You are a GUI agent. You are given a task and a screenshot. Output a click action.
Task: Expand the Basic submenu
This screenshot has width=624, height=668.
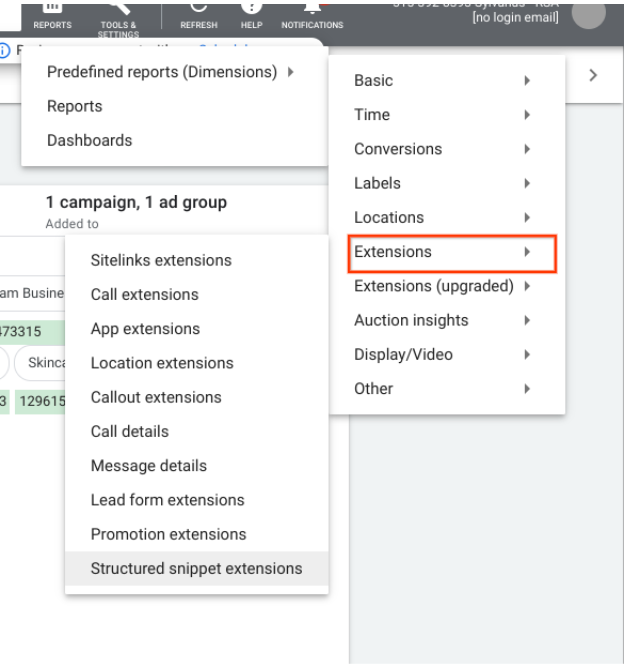[447, 81]
